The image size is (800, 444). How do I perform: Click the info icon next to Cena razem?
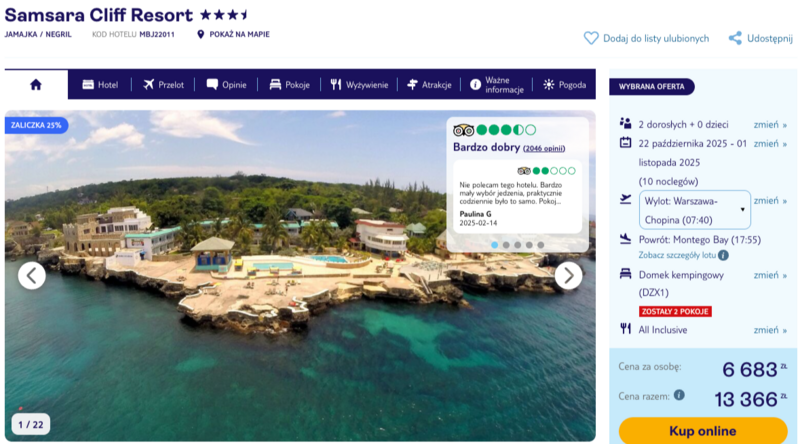[679, 395]
